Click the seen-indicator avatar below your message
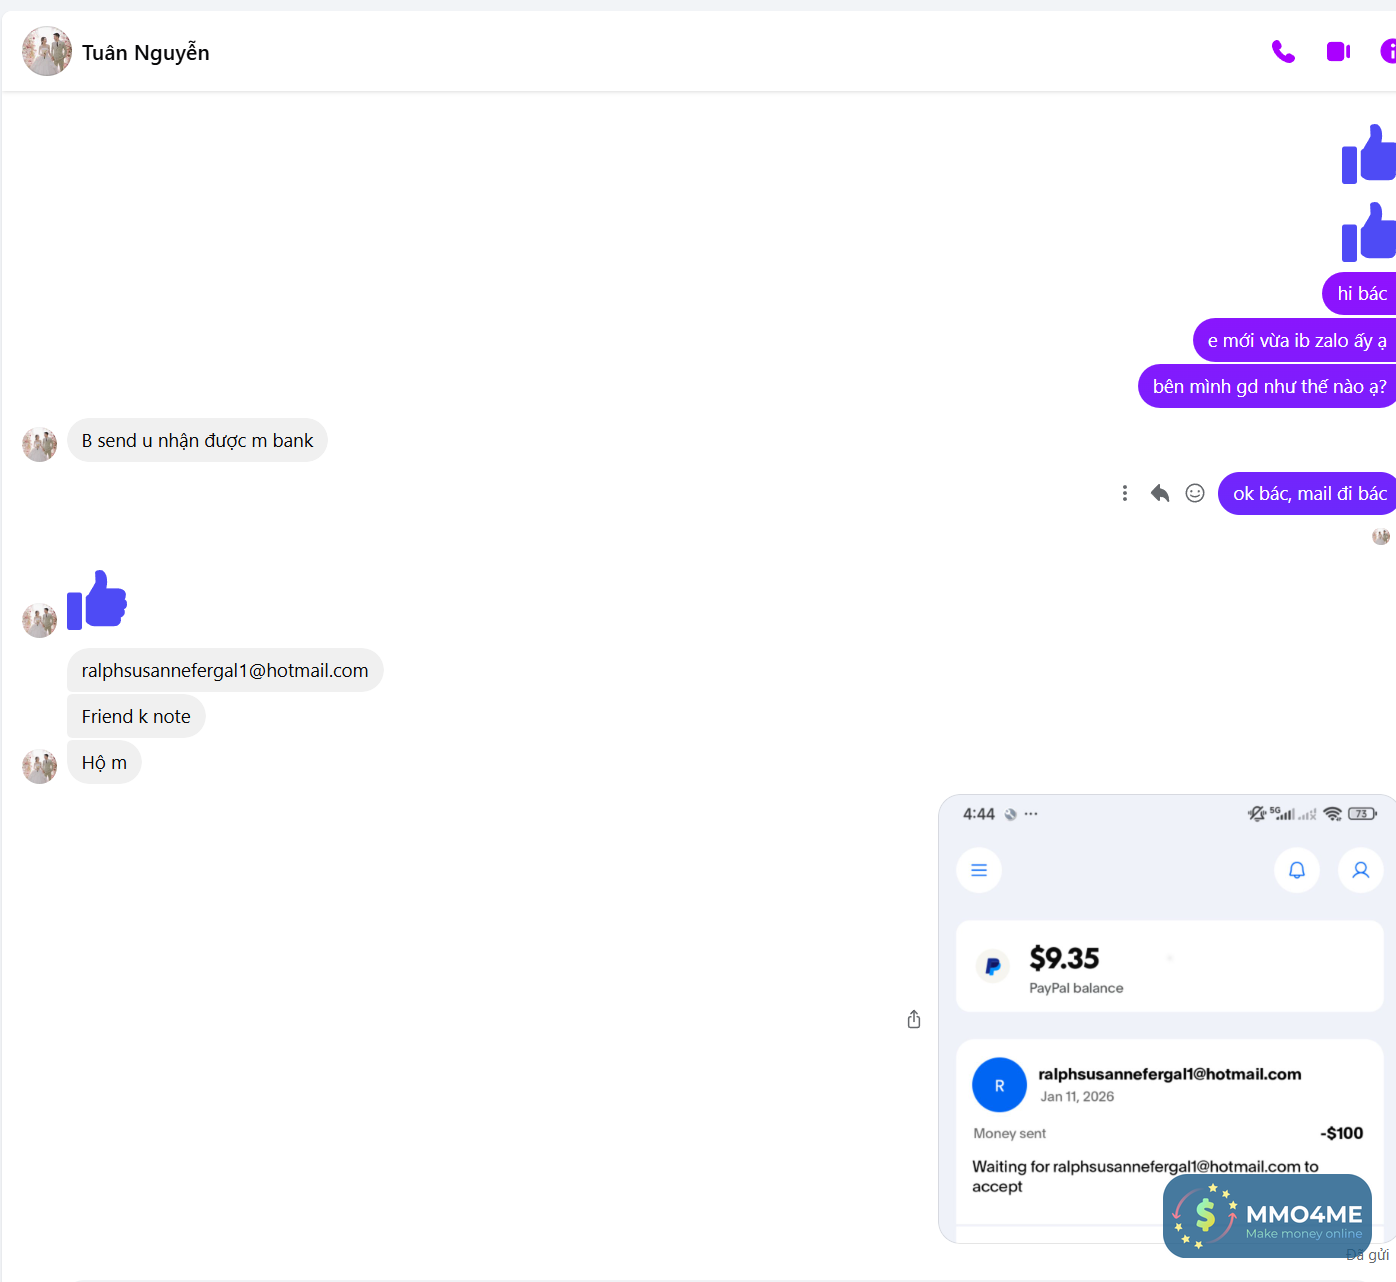Image resolution: width=1396 pixels, height=1282 pixels. pyautogui.click(x=1381, y=537)
